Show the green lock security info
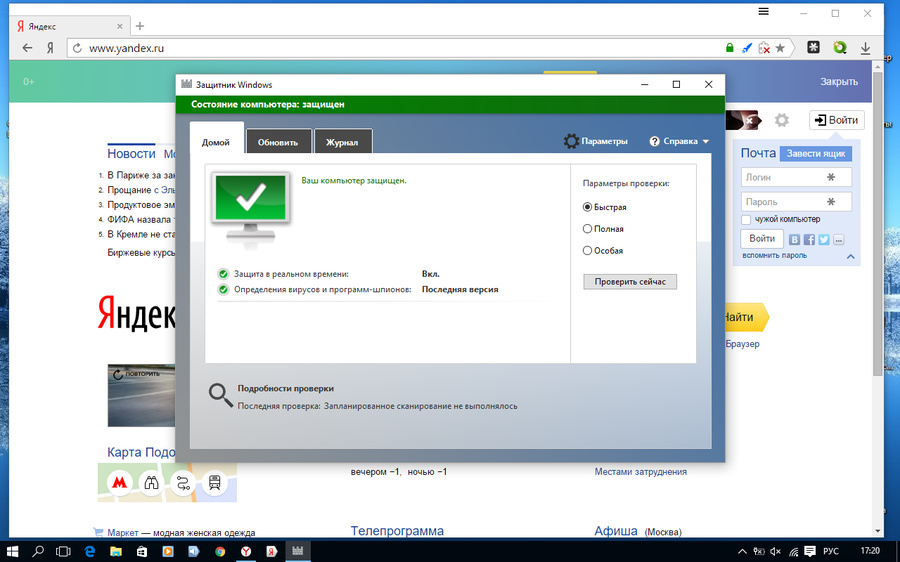This screenshot has width=900, height=562. tap(730, 48)
